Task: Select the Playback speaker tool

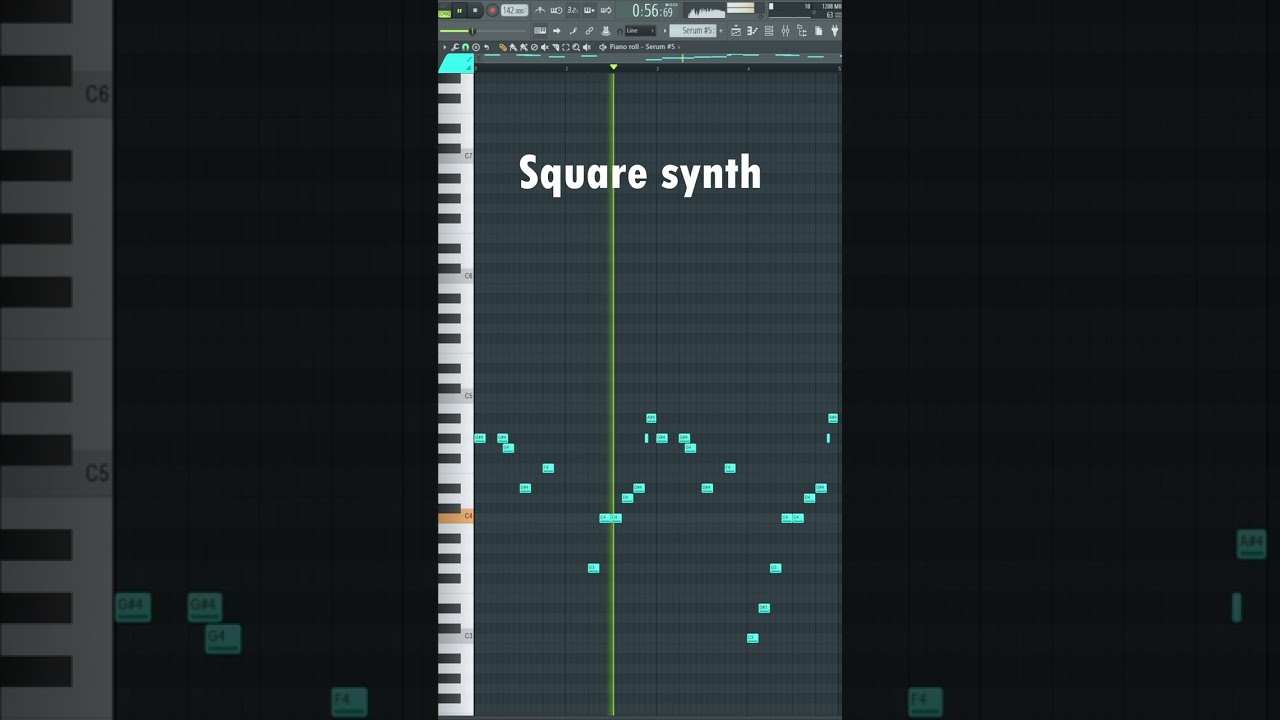Action: [x=586, y=47]
